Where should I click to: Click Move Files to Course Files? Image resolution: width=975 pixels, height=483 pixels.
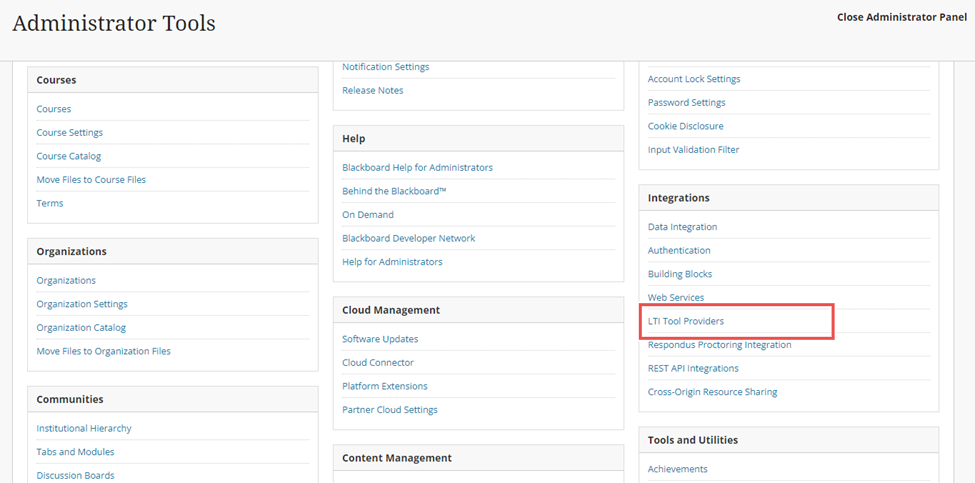pos(91,180)
